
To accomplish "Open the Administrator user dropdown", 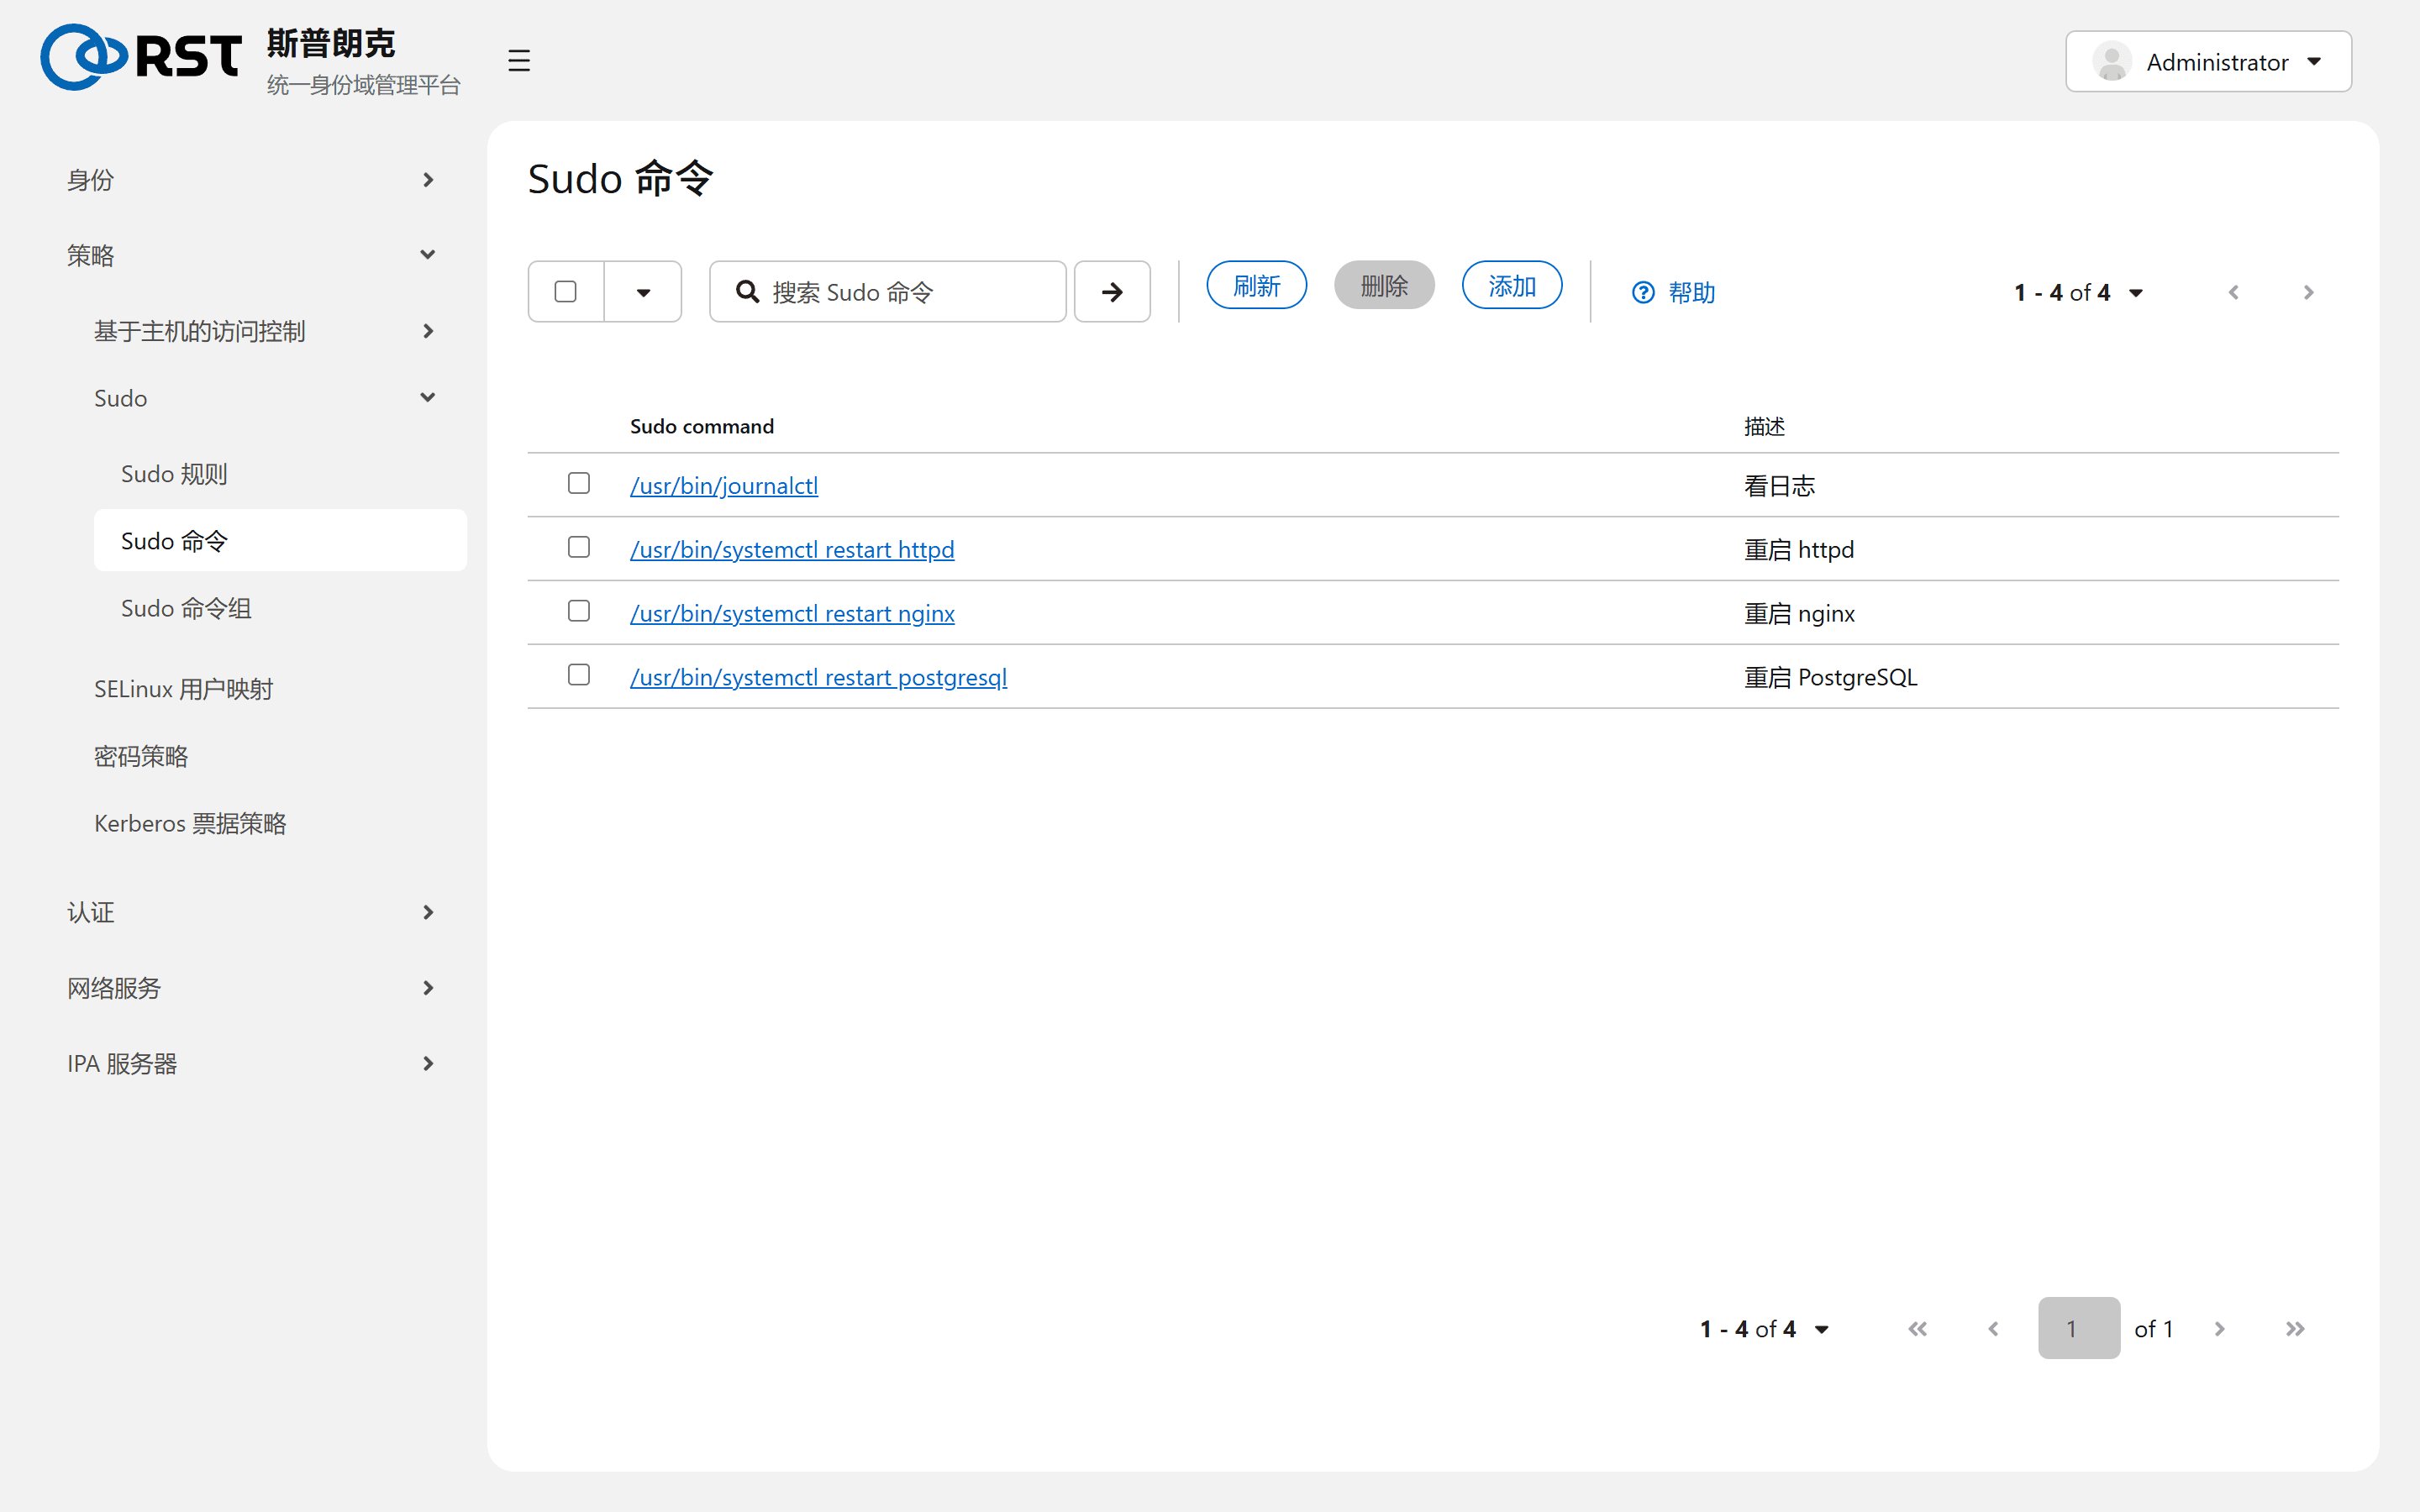I will coord(2208,62).
